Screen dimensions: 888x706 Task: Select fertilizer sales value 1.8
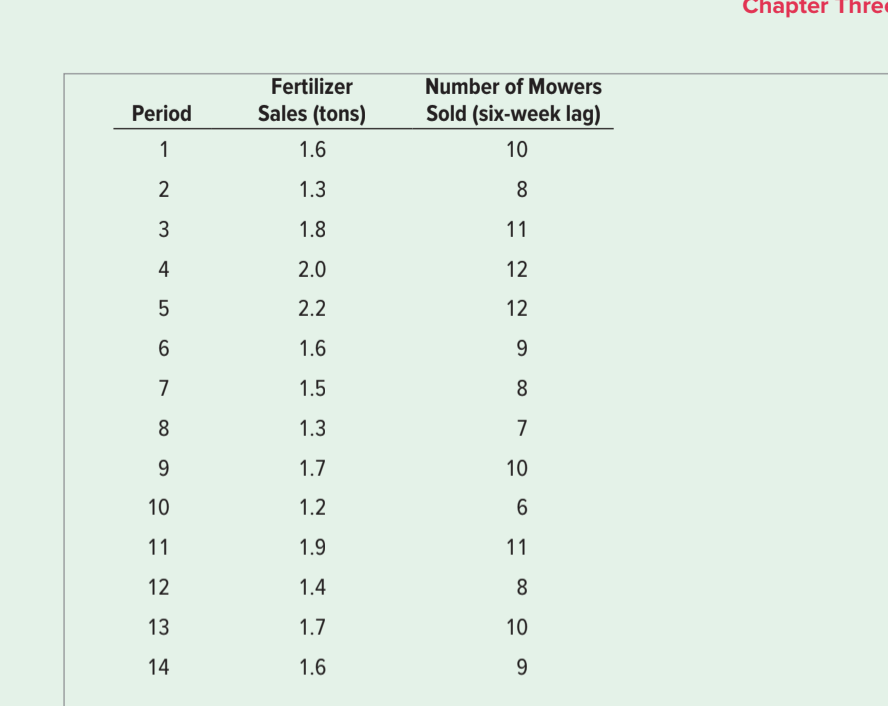(x=312, y=230)
